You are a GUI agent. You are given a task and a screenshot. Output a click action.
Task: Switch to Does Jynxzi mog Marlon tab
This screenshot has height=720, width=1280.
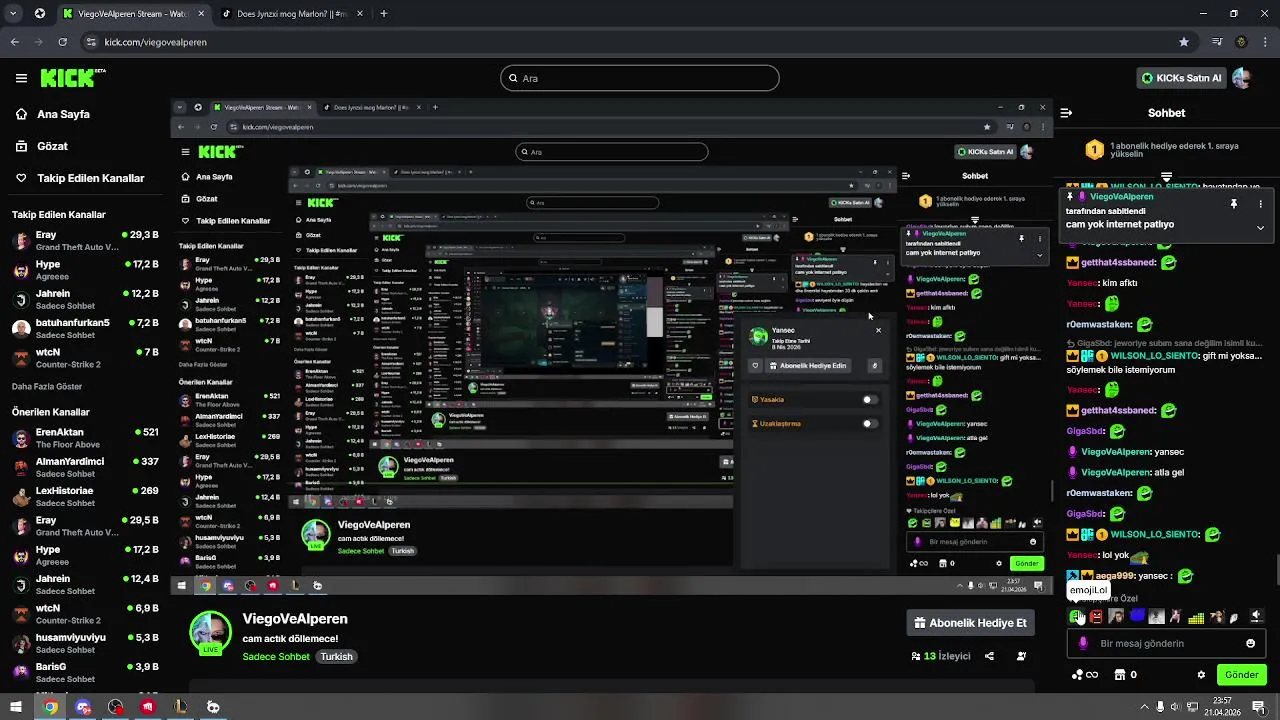click(x=290, y=14)
